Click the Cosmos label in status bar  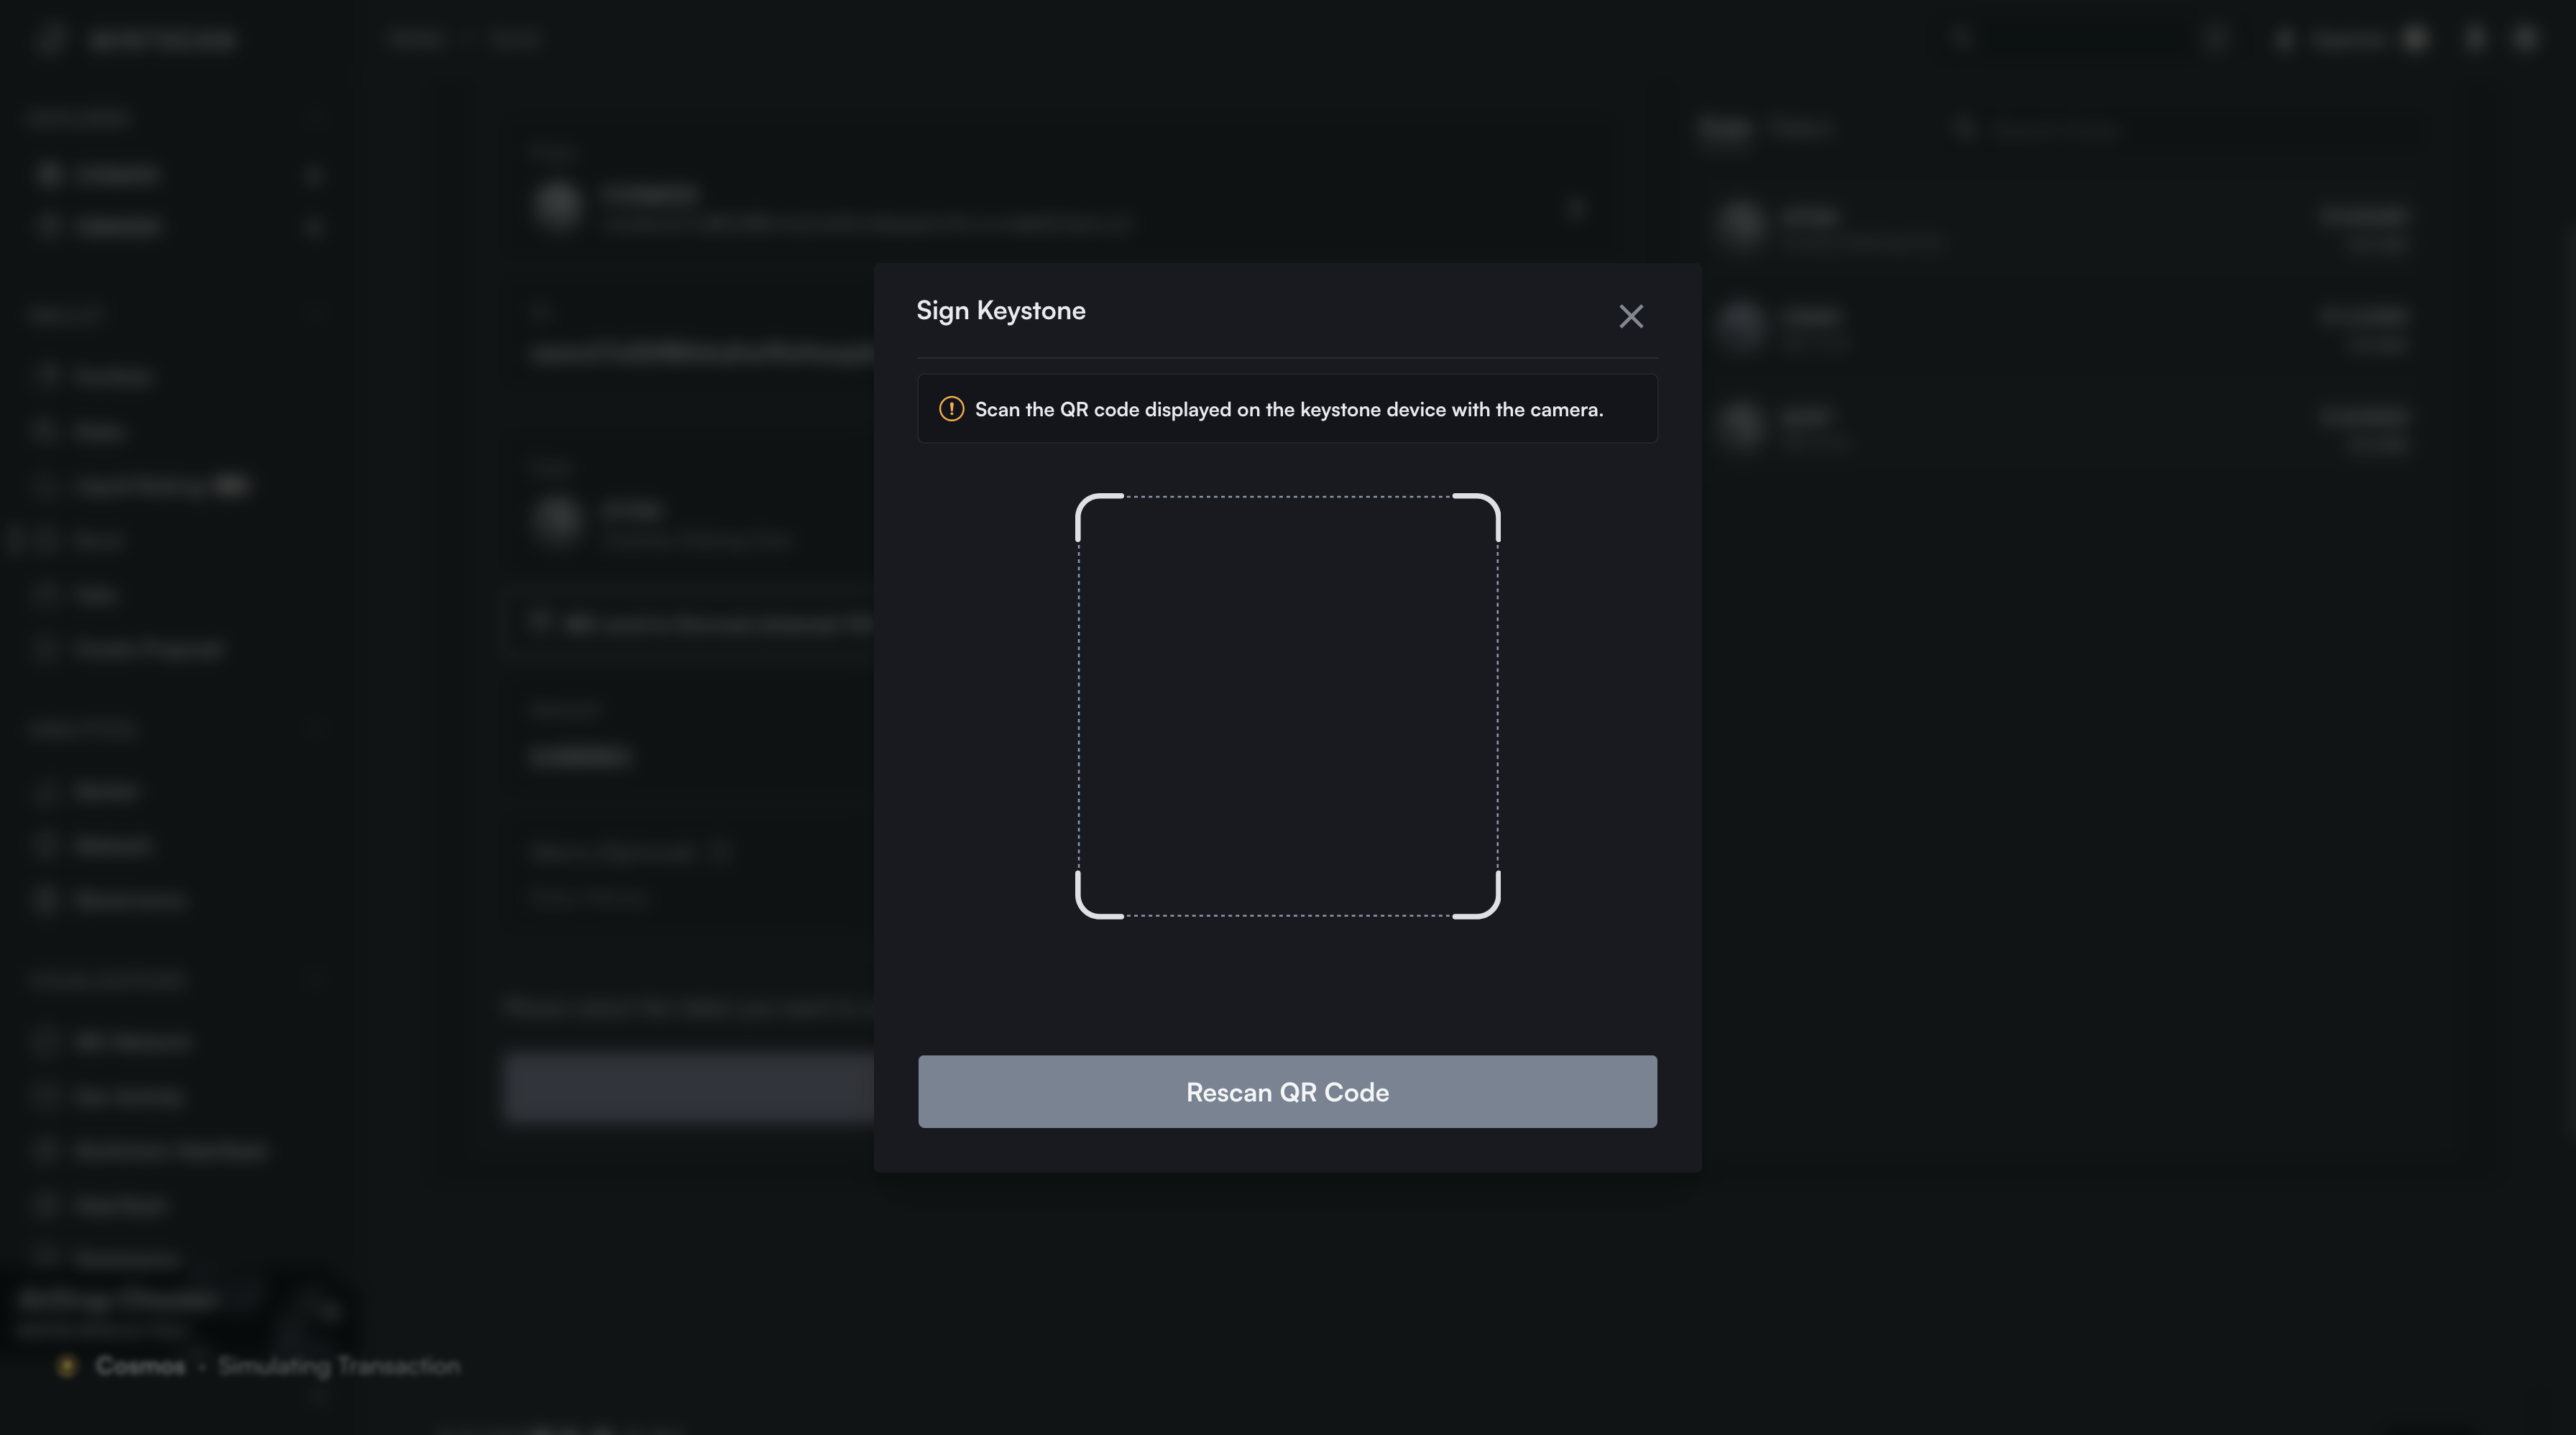[x=140, y=1366]
